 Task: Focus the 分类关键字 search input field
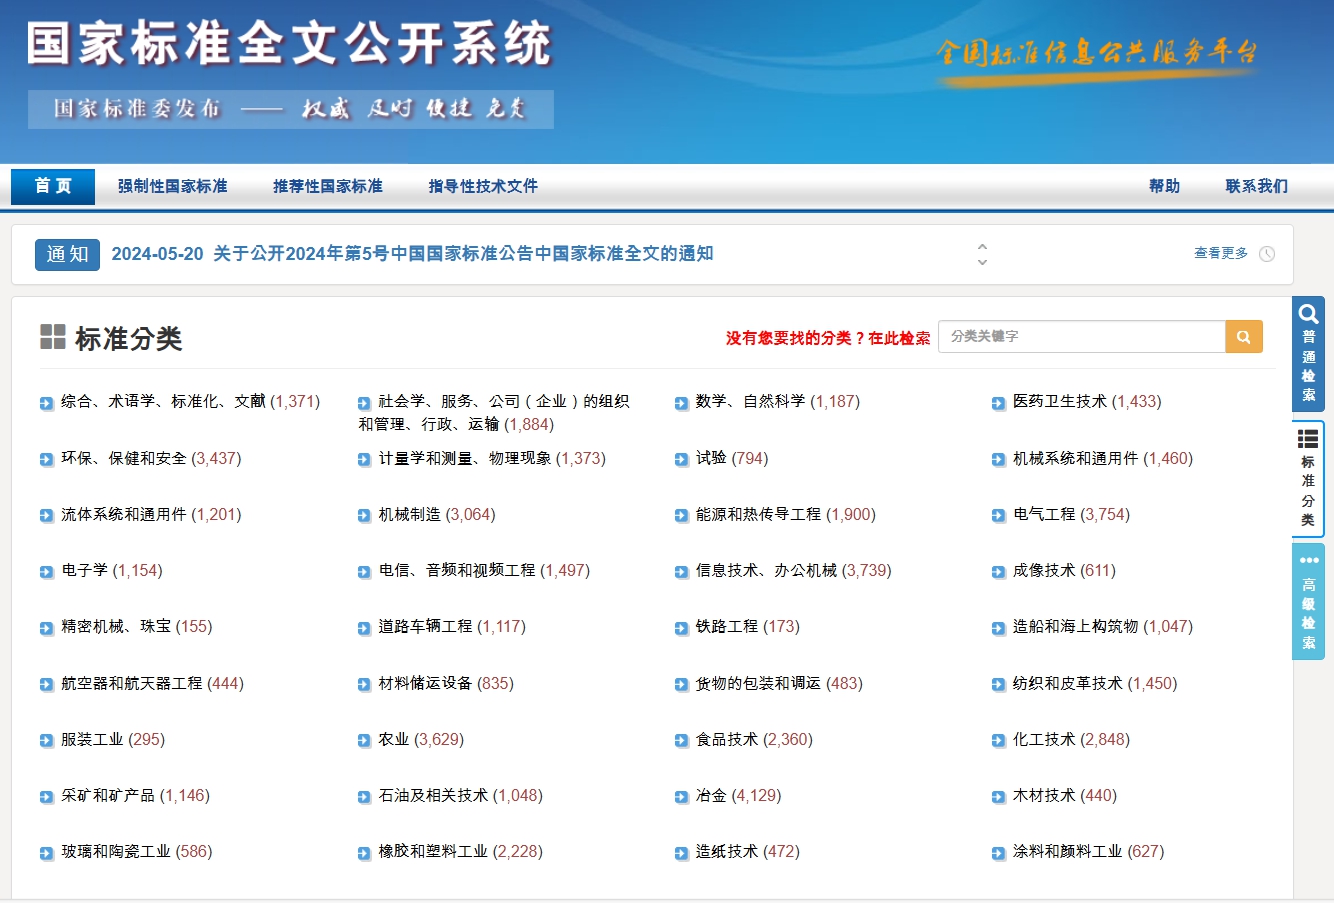point(1082,337)
